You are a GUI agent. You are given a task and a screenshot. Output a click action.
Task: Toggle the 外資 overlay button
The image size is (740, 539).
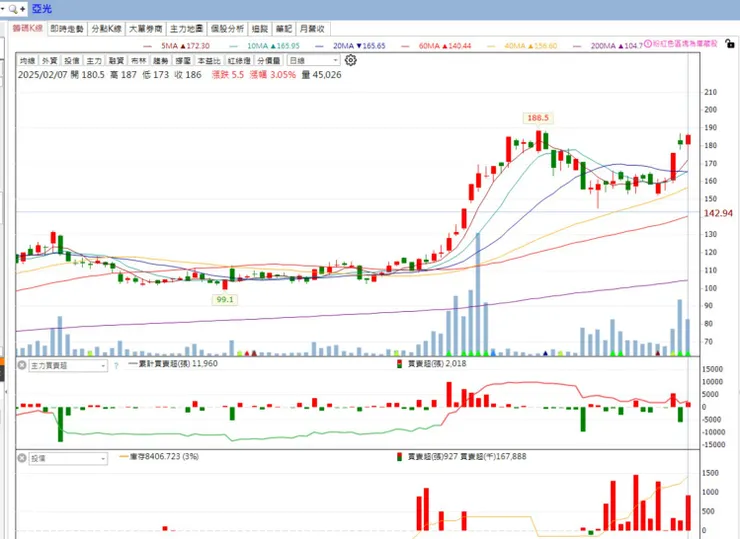pyautogui.click(x=50, y=60)
